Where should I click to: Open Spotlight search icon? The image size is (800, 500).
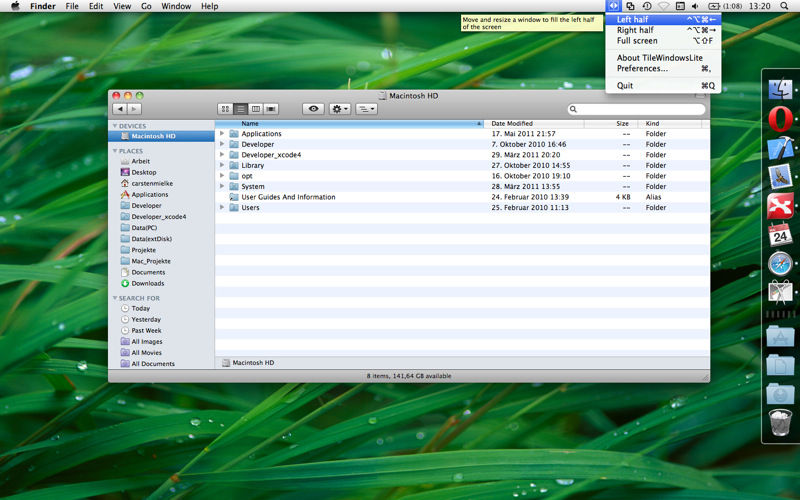(x=784, y=6)
